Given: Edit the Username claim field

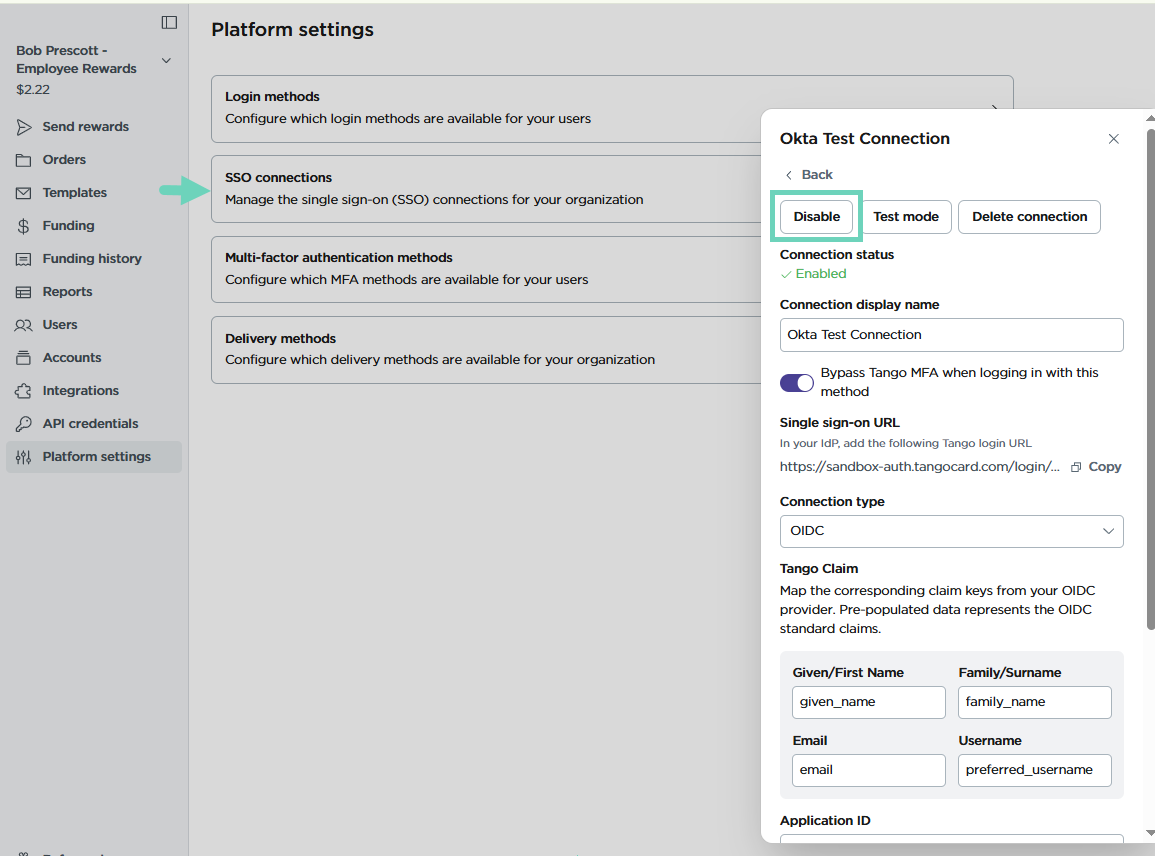Looking at the screenshot, I should (x=1034, y=770).
